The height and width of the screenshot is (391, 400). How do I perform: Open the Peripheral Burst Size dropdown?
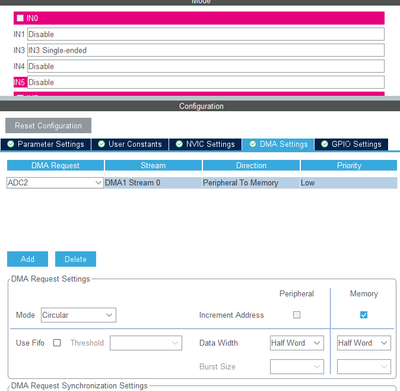click(x=297, y=367)
